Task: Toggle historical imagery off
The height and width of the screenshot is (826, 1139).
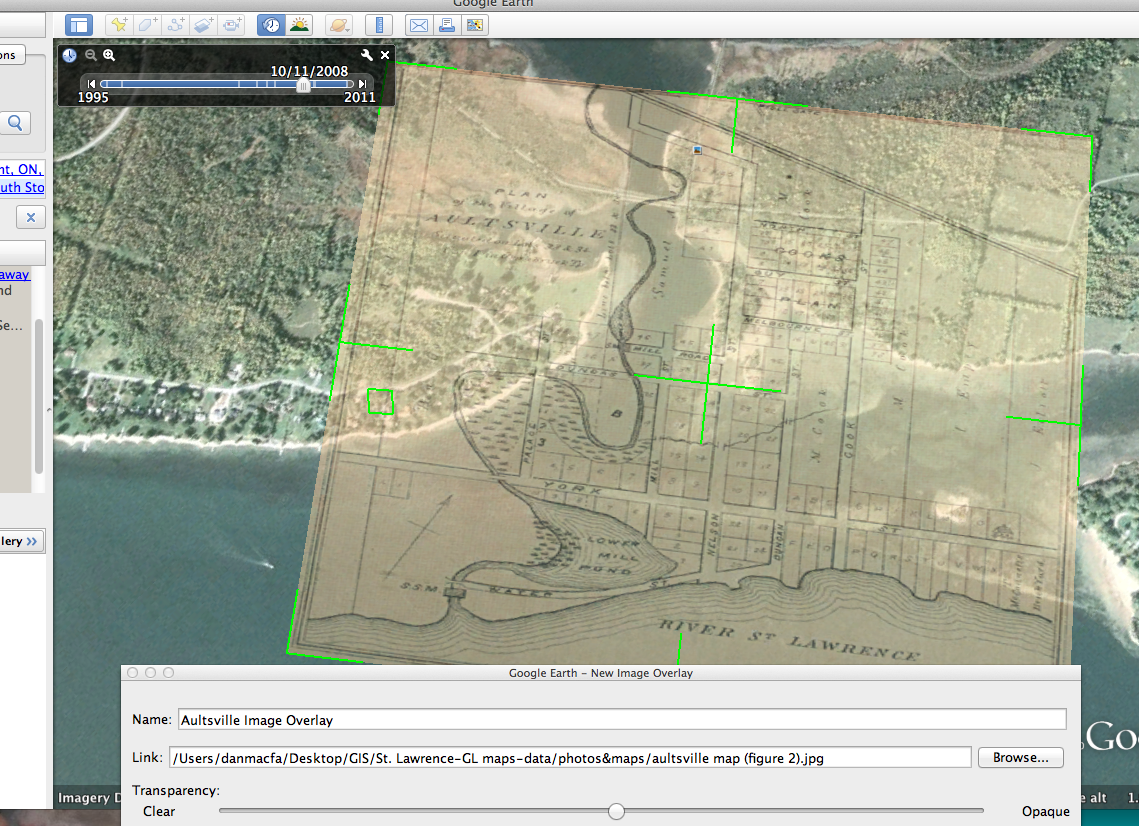Action: point(270,24)
